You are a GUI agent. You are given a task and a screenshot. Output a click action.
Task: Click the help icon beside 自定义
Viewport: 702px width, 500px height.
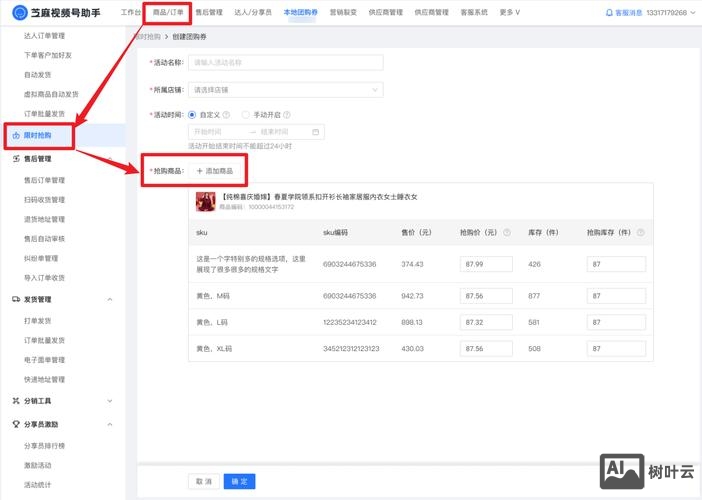coord(226,115)
